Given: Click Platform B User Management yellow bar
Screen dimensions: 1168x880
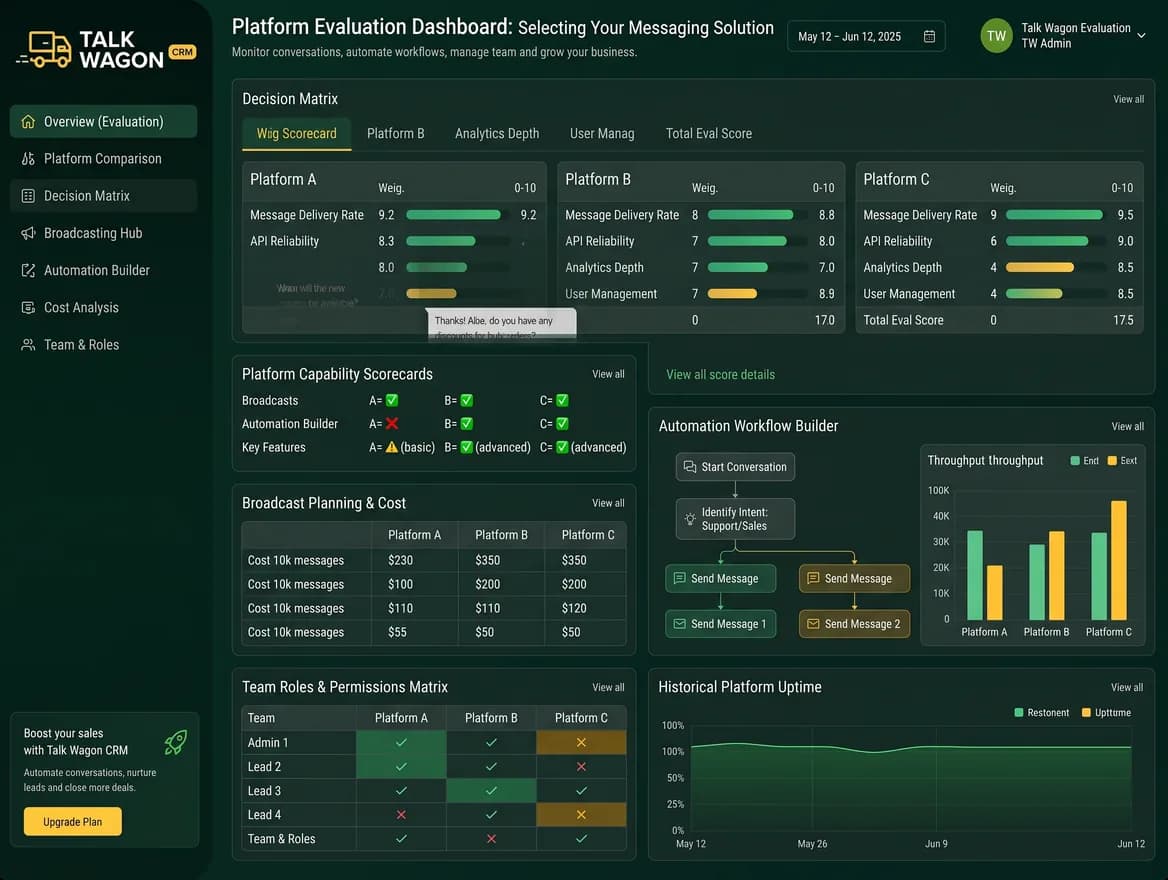Looking at the screenshot, I should click(x=732, y=294).
